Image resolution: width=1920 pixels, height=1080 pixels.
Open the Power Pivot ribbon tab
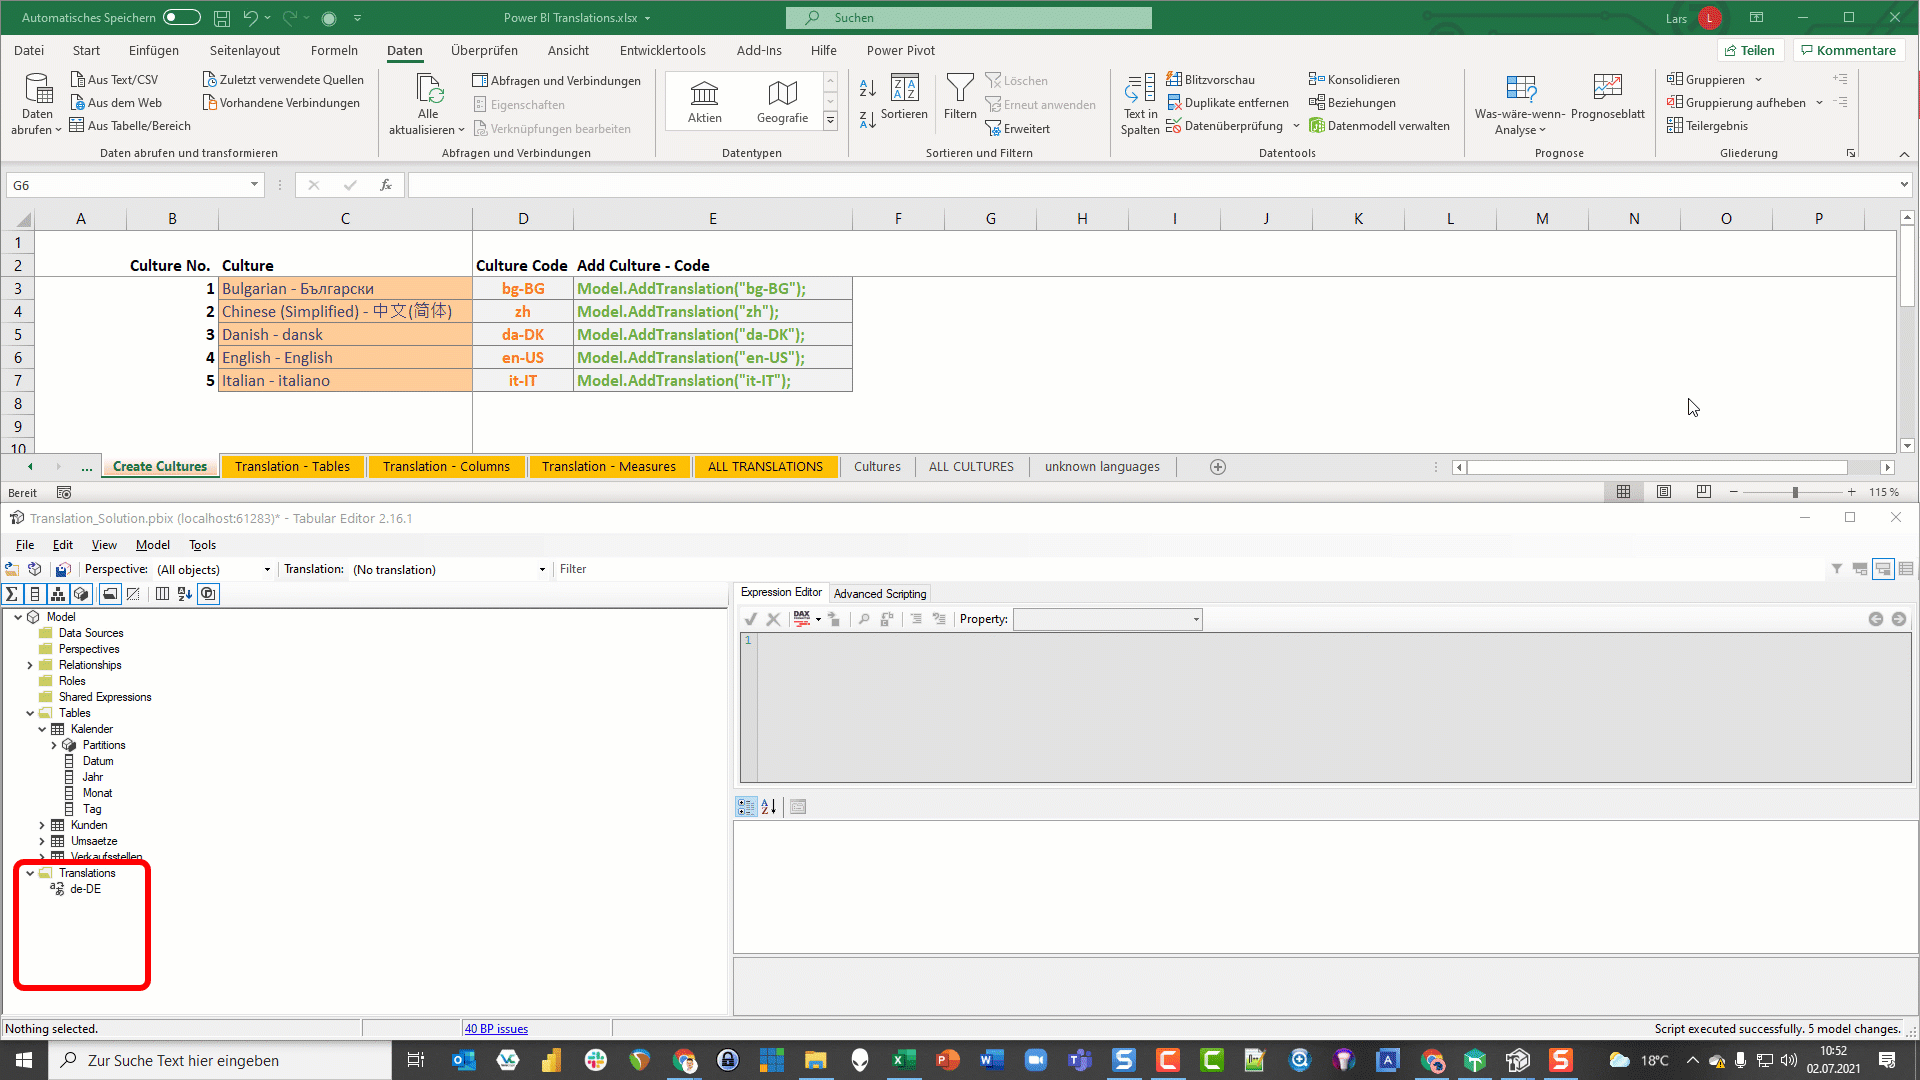pyautogui.click(x=901, y=50)
